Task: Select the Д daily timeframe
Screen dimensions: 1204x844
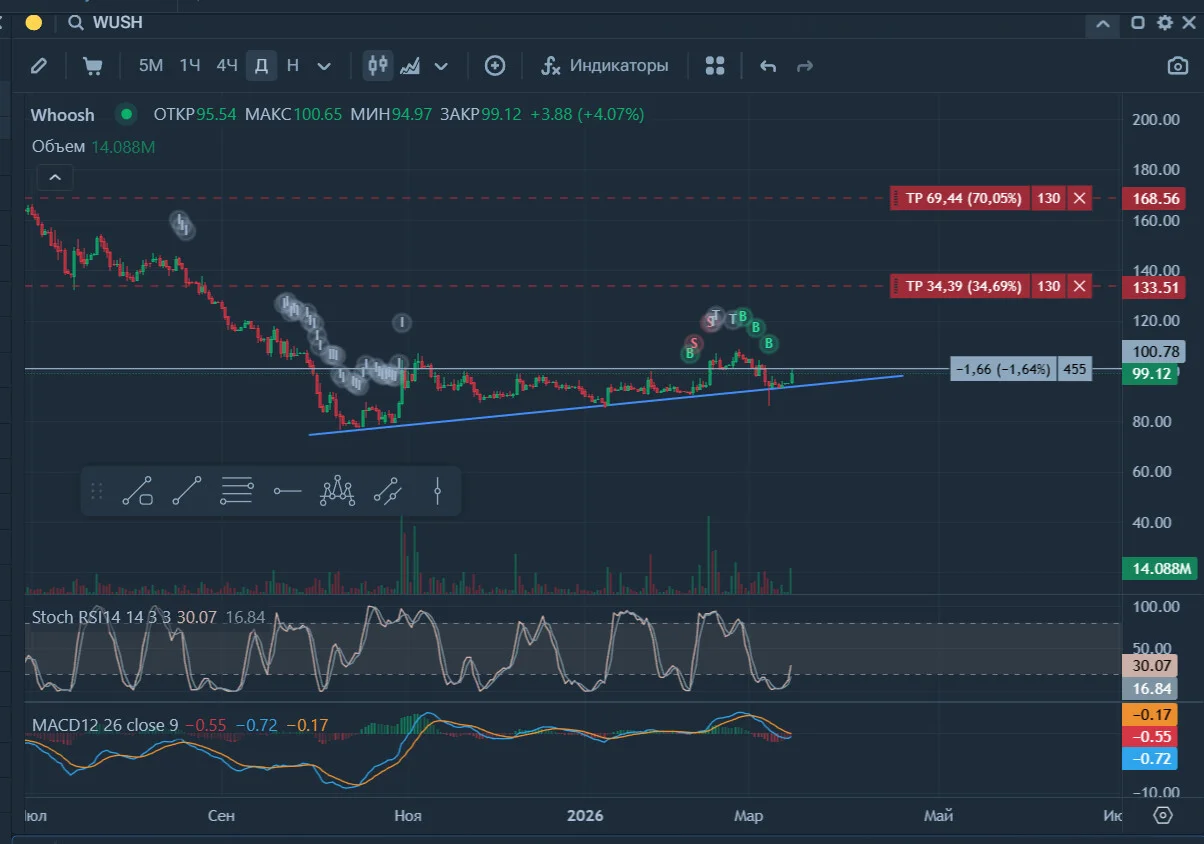Action: click(x=261, y=66)
